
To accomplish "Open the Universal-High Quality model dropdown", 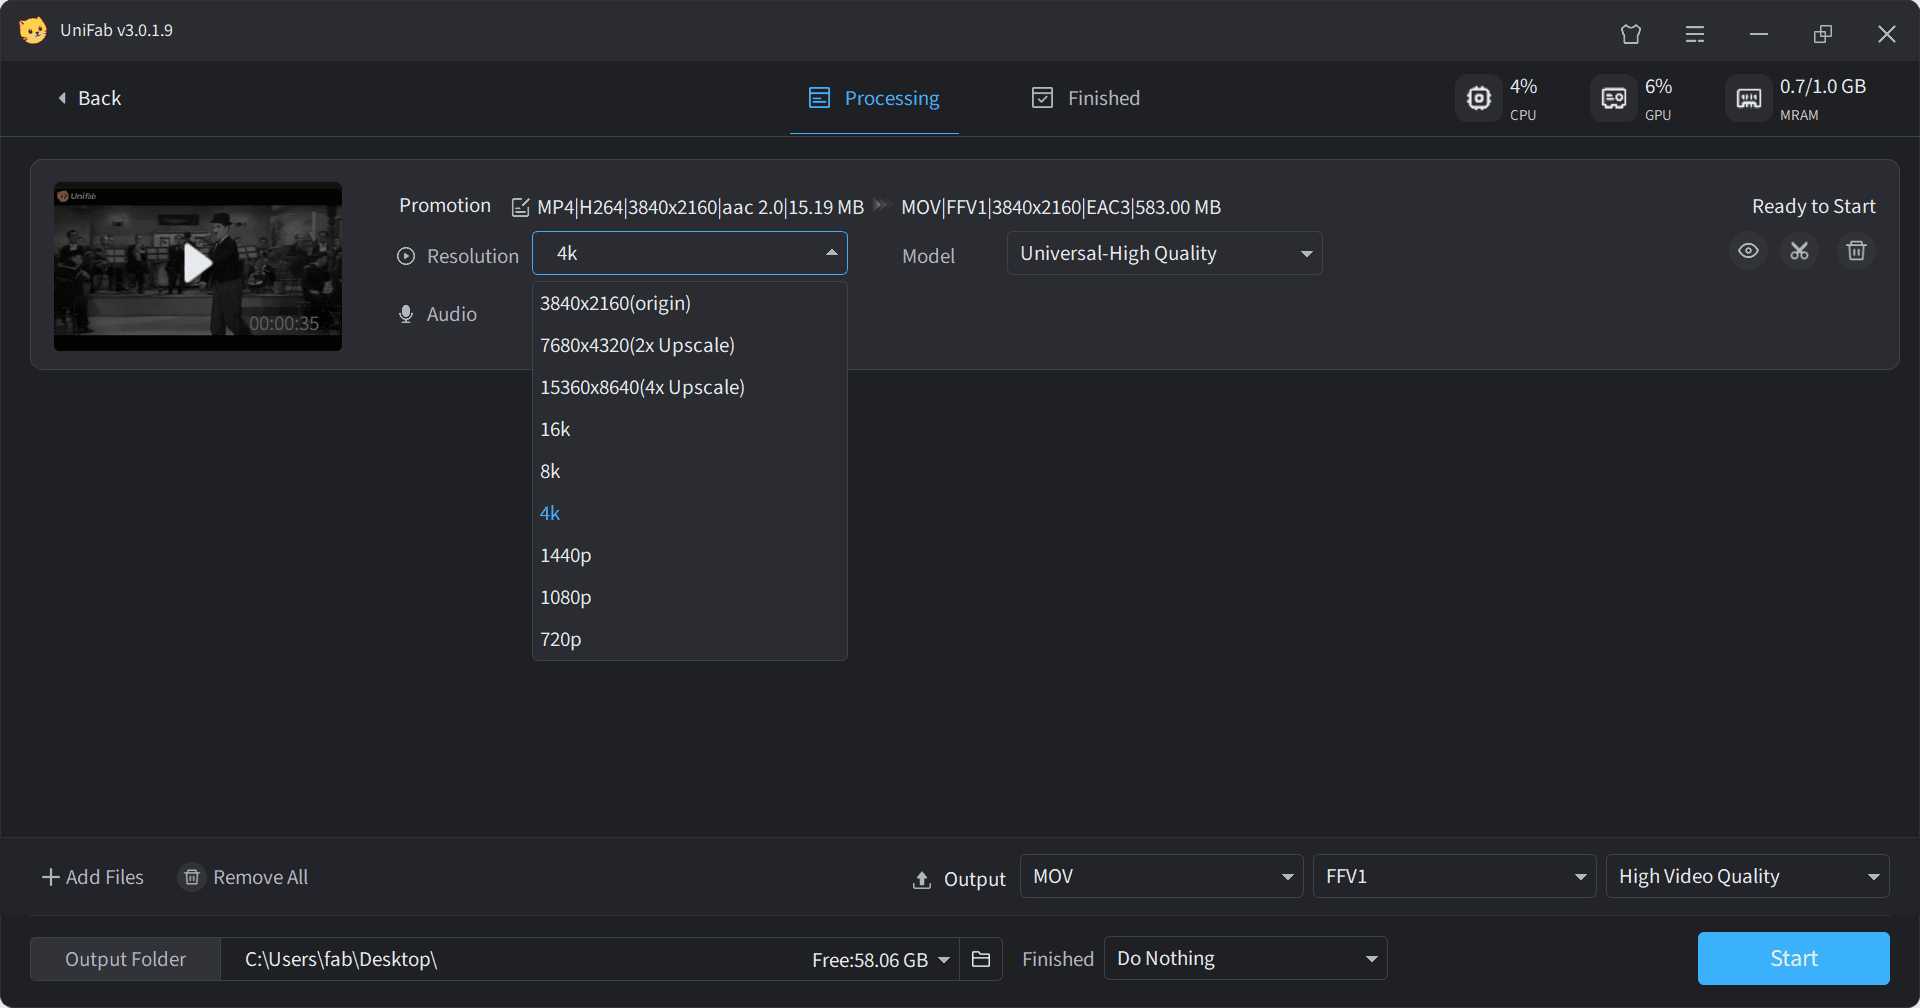I will (x=1164, y=253).
